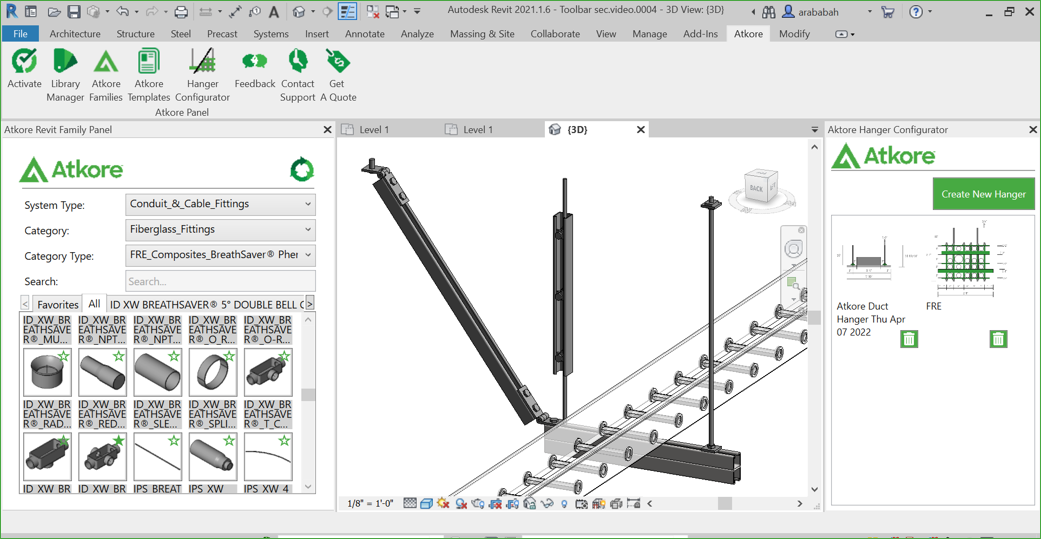1041x539 pixels.
Task: Click the Activate icon in Atkore ribbon
Action: pyautogui.click(x=24, y=63)
